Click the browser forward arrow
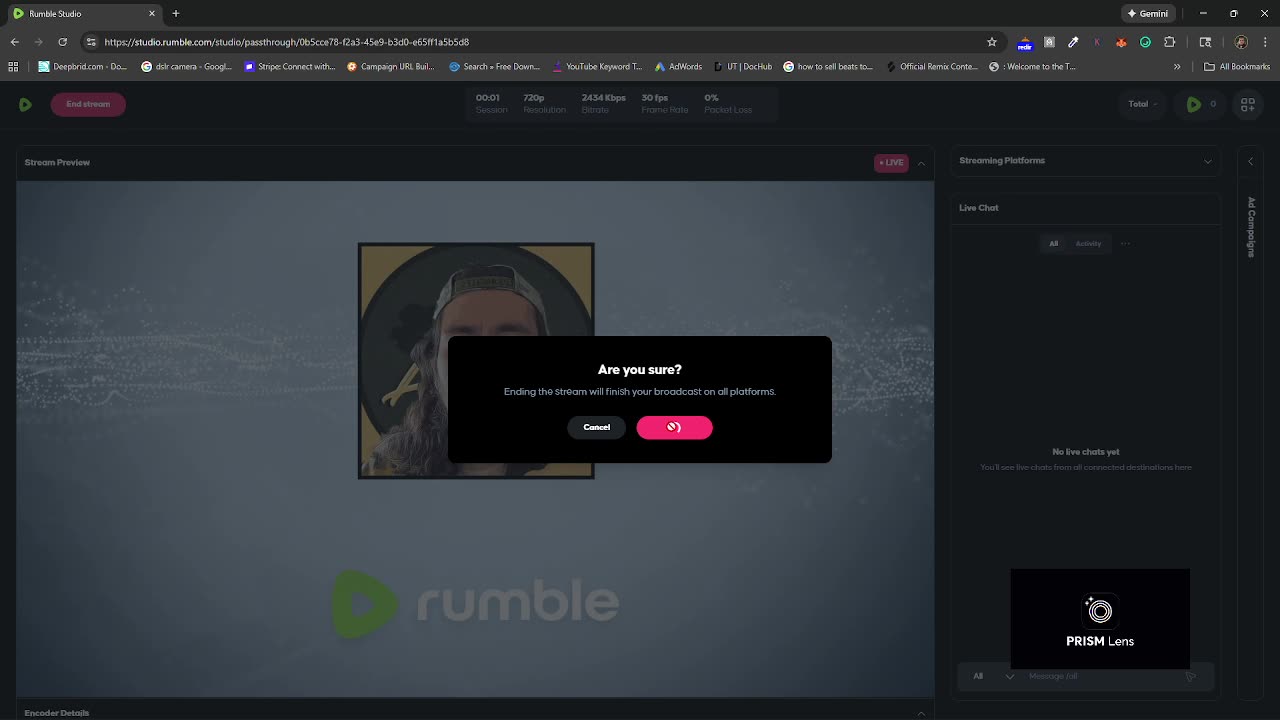1280x720 pixels. [x=38, y=42]
